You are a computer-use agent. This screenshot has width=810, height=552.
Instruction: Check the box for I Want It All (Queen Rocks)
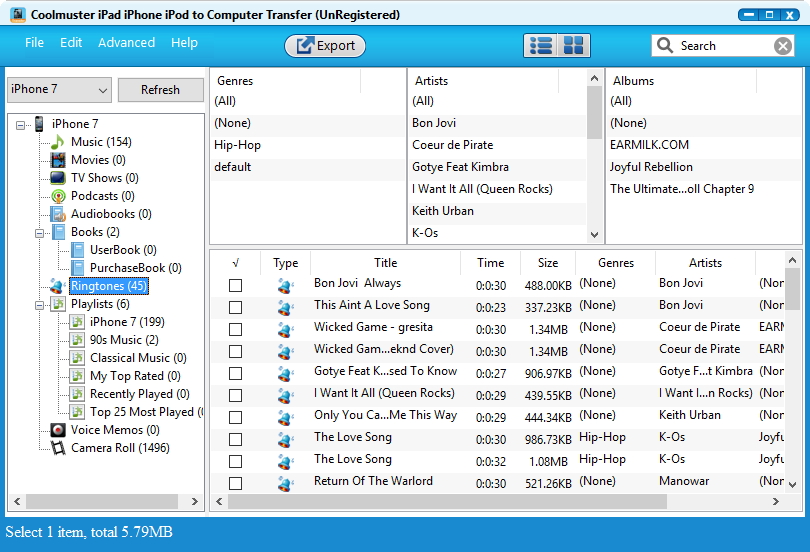point(236,396)
